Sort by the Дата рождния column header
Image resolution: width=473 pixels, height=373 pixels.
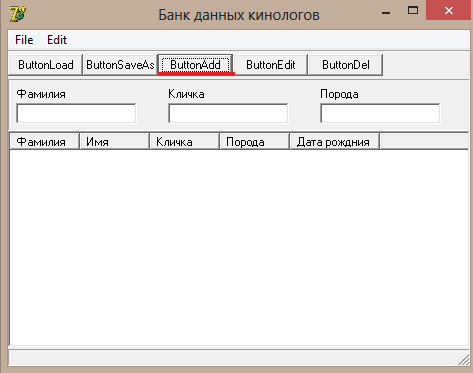(335, 142)
